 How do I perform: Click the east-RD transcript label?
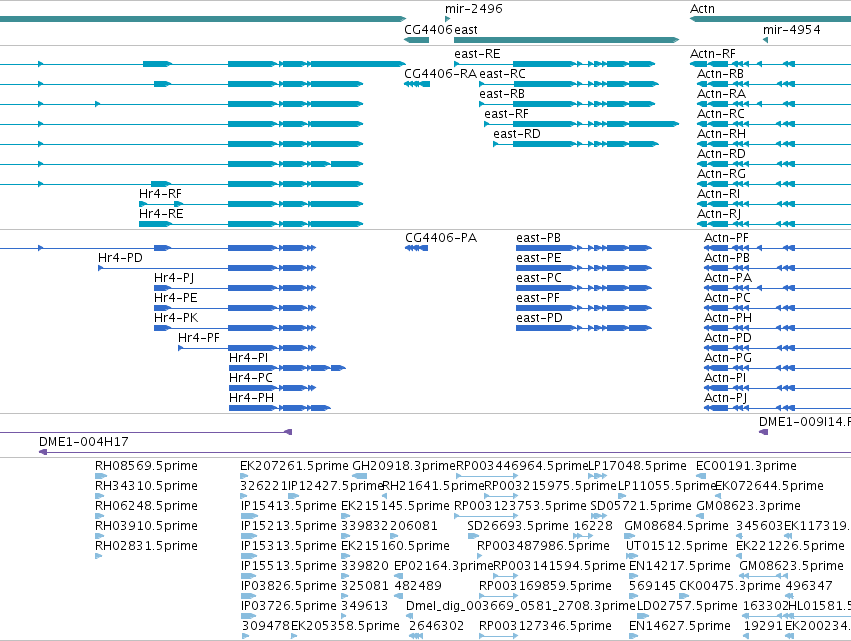517,134
